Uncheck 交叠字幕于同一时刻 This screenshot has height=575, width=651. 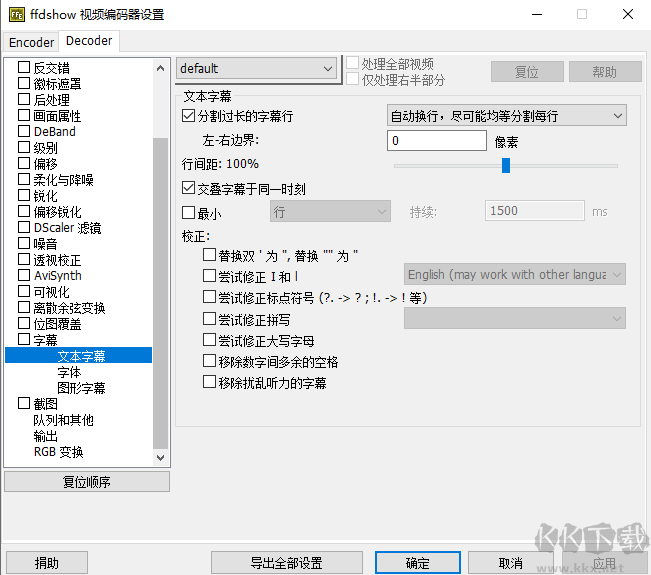(x=188, y=188)
